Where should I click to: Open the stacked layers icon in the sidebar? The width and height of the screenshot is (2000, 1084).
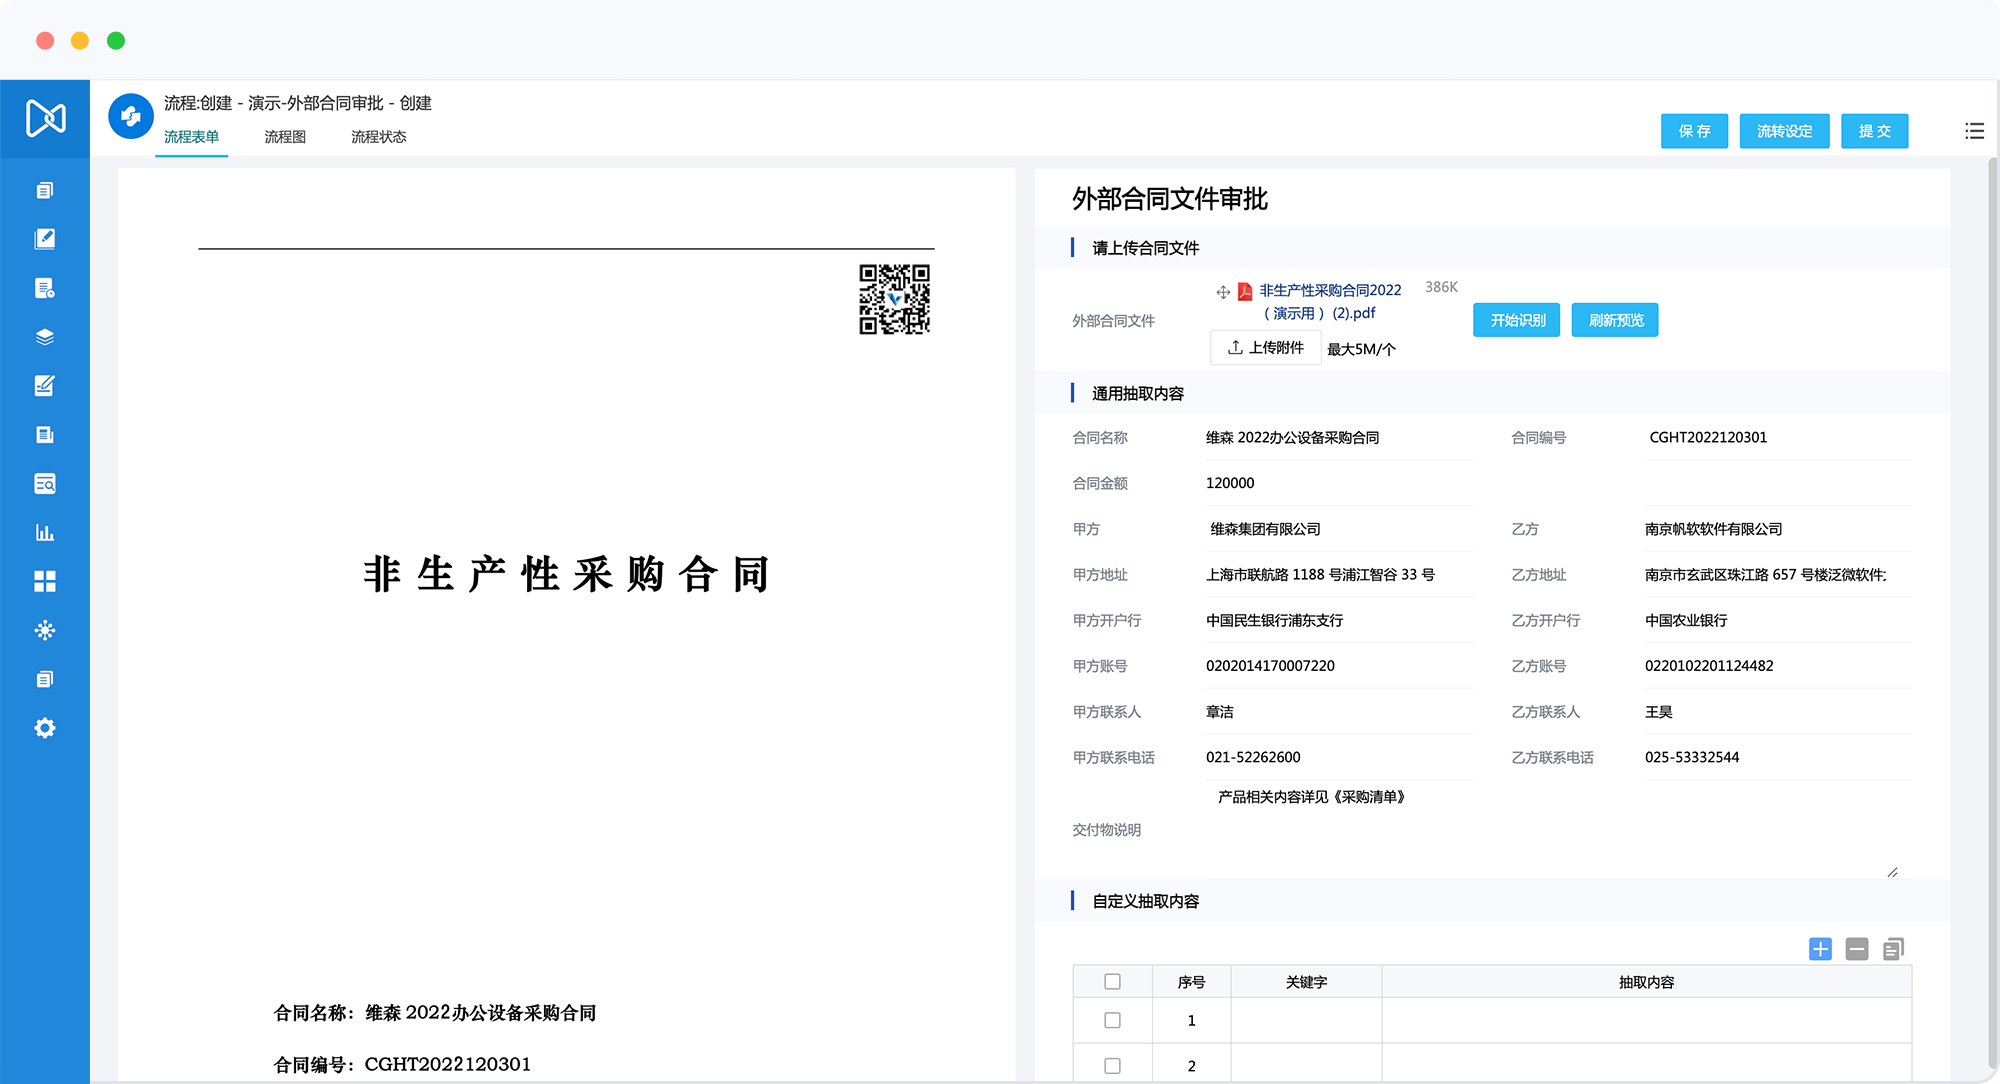coord(45,337)
